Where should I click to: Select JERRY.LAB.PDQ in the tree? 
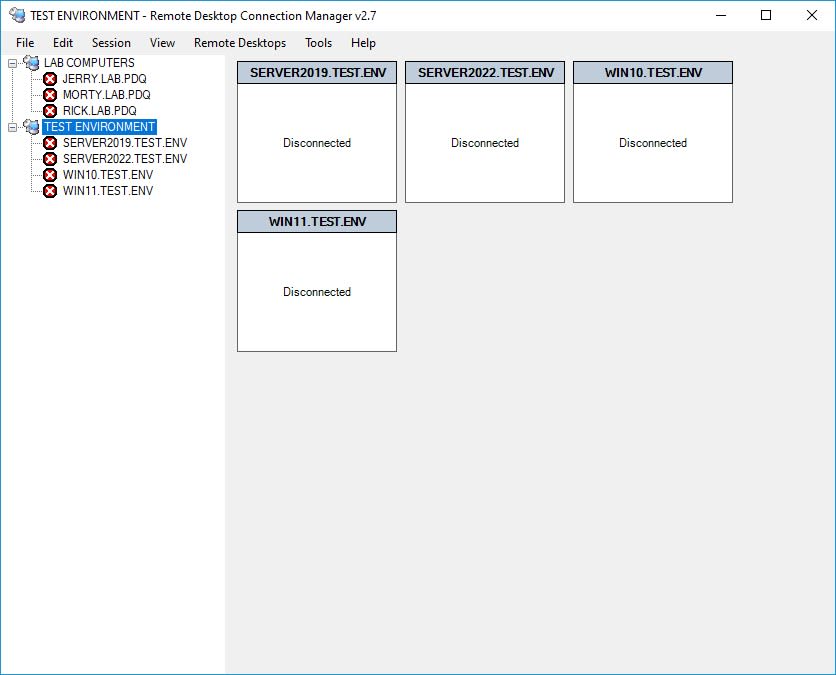[x=104, y=79]
